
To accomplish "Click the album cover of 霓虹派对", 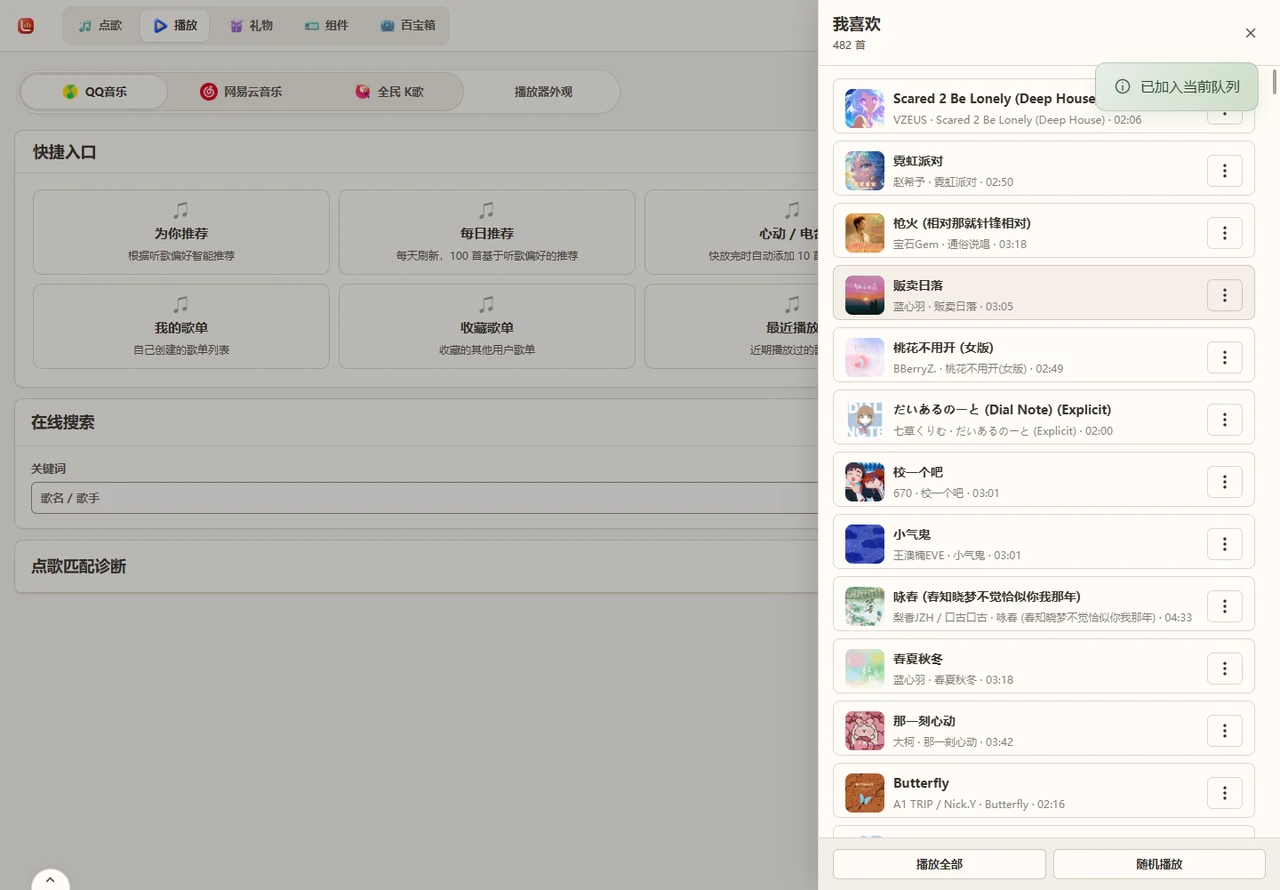I will 864,171.
